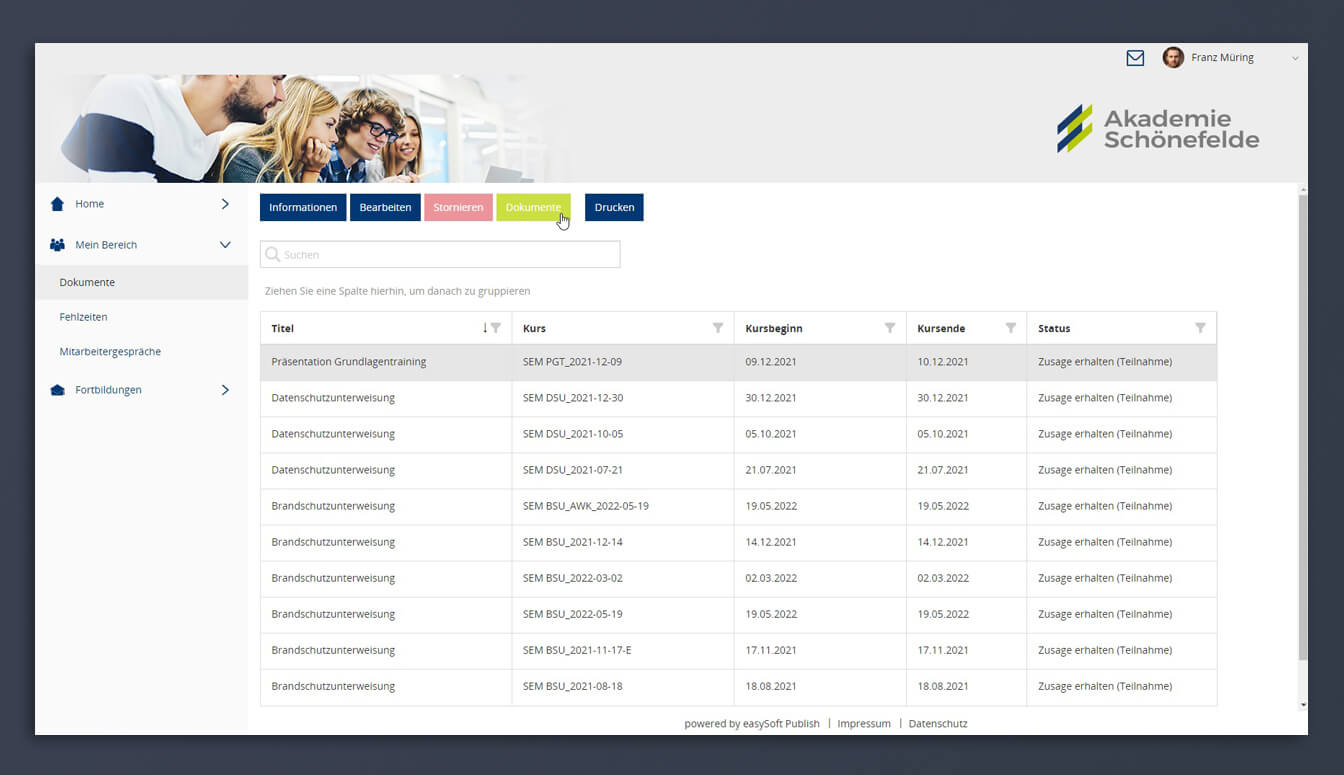Click the grouping drop area hint text
The width and height of the screenshot is (1344, 775).
tap(398, 291)
